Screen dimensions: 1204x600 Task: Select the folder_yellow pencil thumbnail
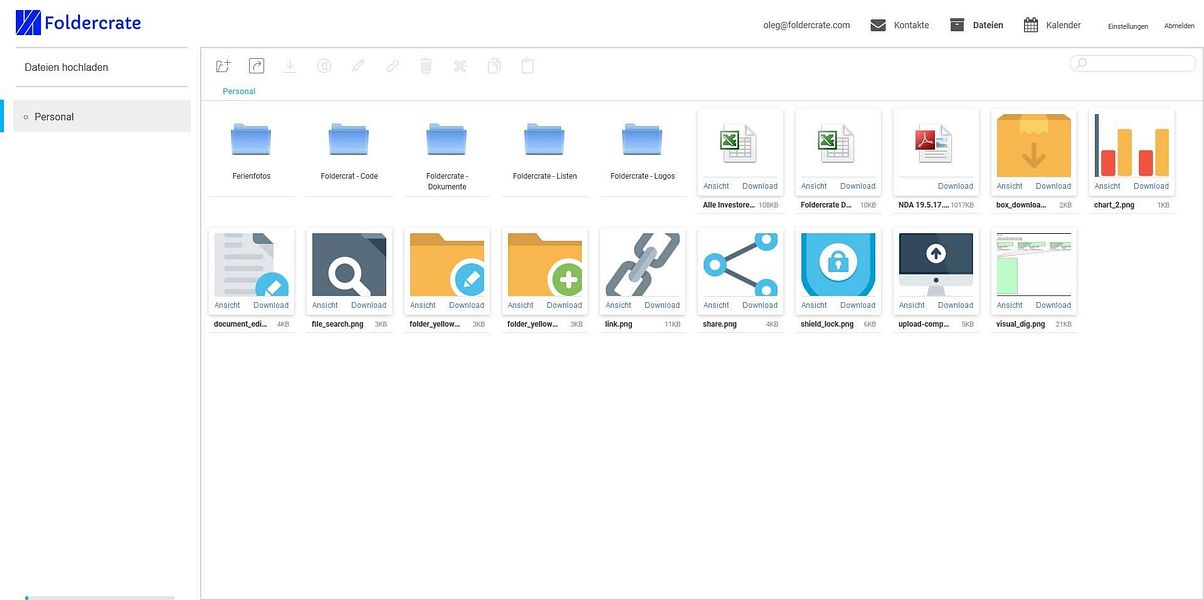(447, 265)
